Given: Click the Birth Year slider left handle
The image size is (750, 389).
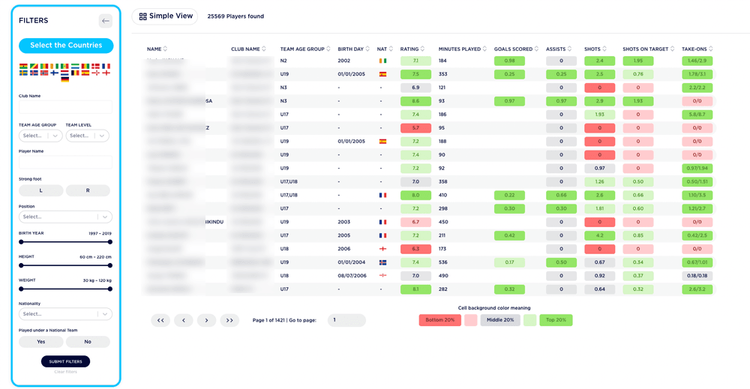Looking at the screenshot, I should pyautogui.click(x=21, y=242).
